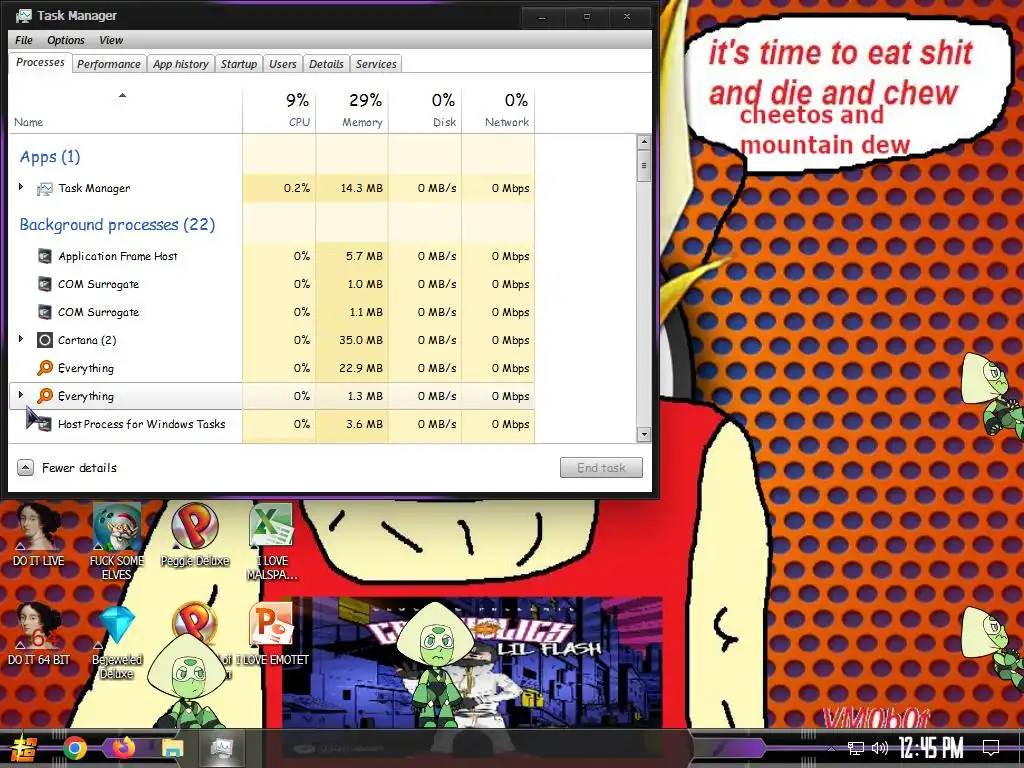The width and height of the screenshot is (1024, 768).
Task: Open Peggle Deluxe desktop shortcut
Action: pos(195,534)
